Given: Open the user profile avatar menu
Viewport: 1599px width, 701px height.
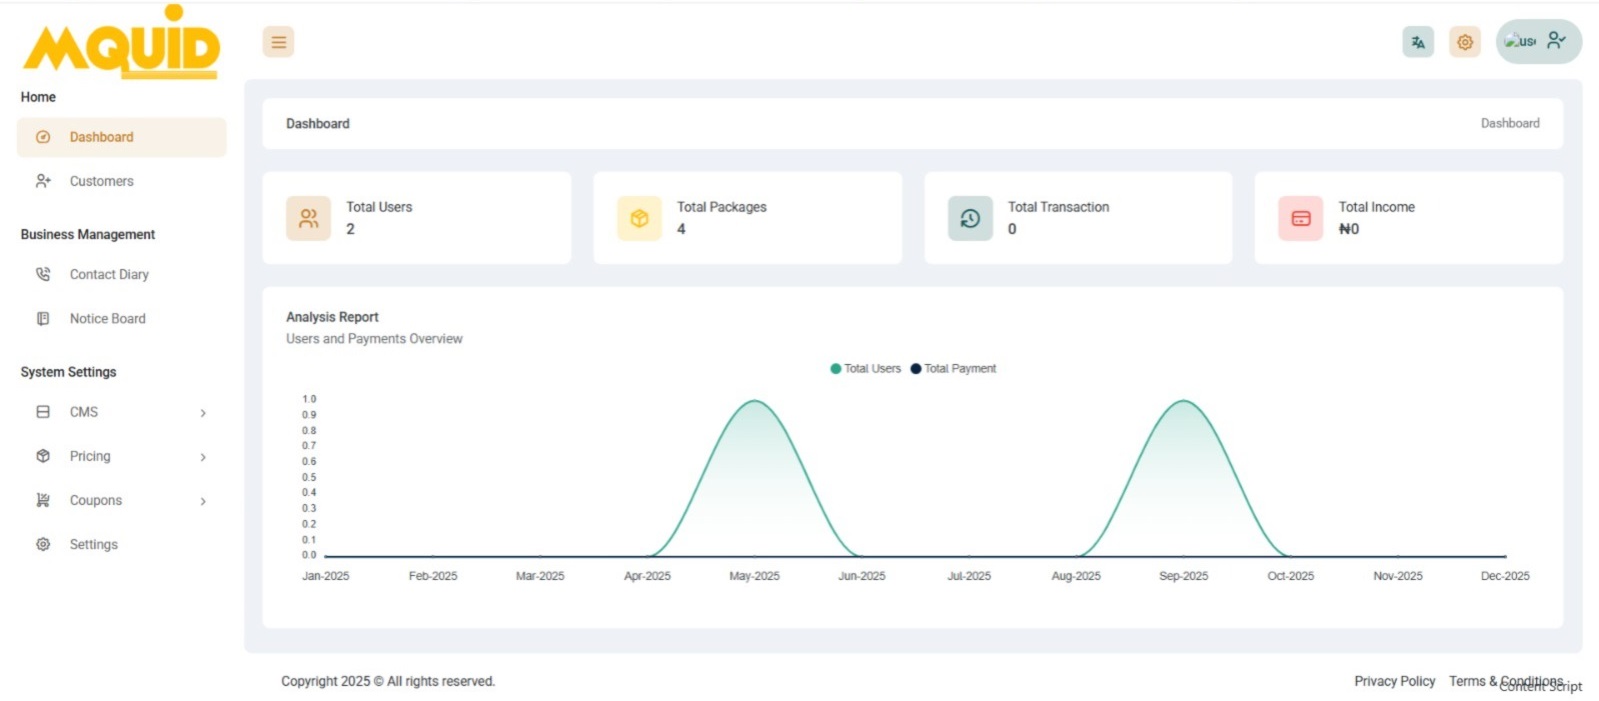Looking at the screenshot, I should (1537, 41).
